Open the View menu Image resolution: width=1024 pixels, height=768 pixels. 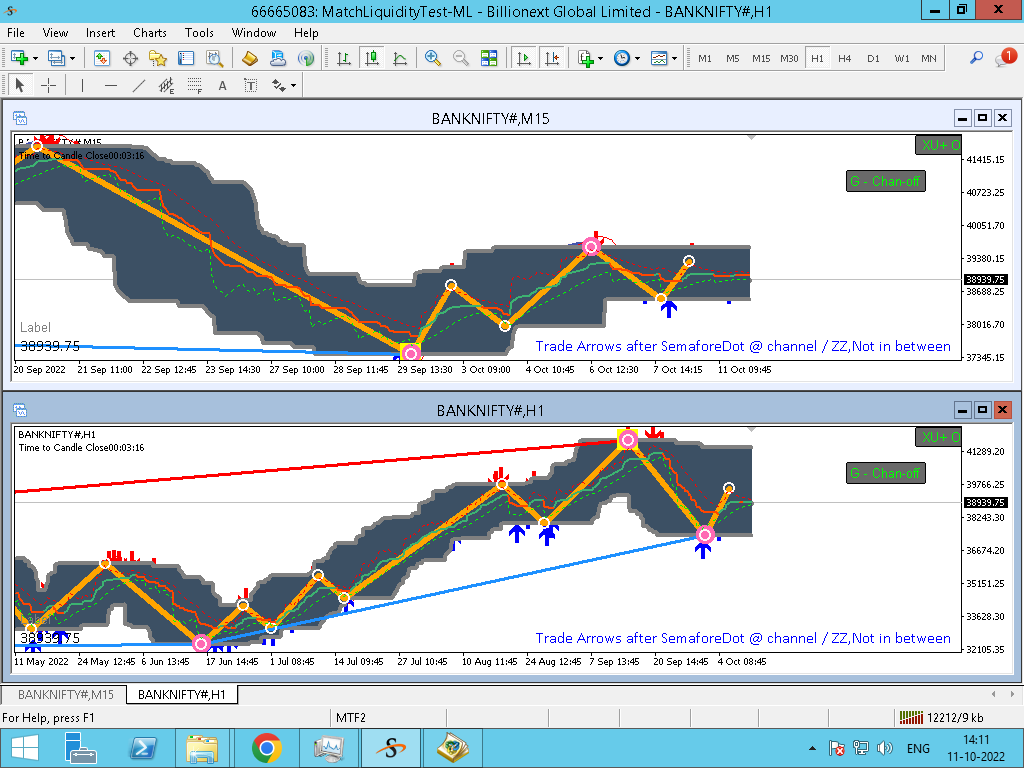click(55, 33)
